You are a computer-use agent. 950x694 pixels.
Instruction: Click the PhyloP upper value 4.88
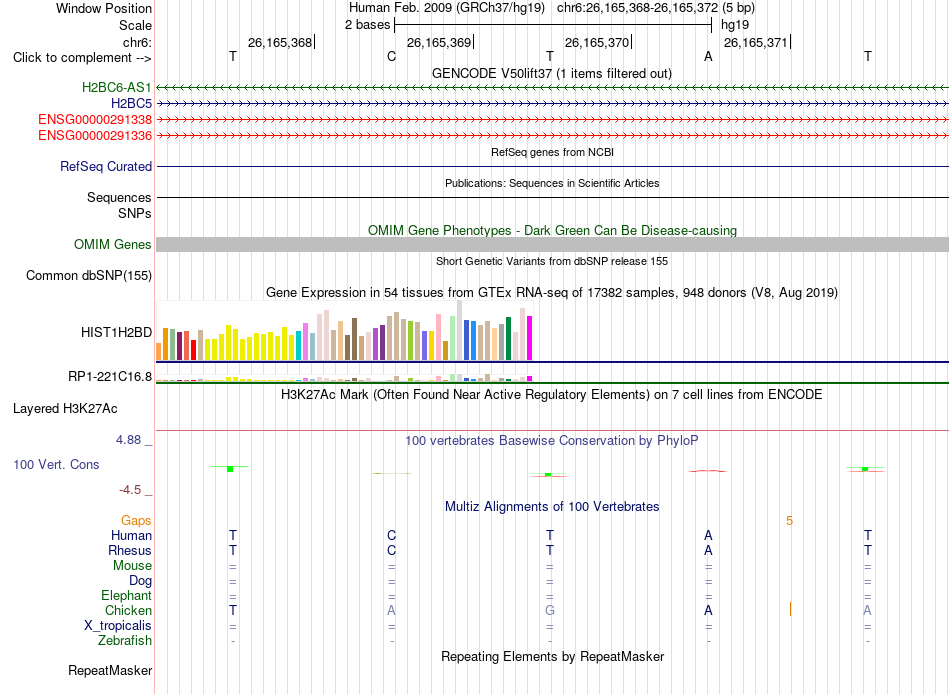pos(128,440)
